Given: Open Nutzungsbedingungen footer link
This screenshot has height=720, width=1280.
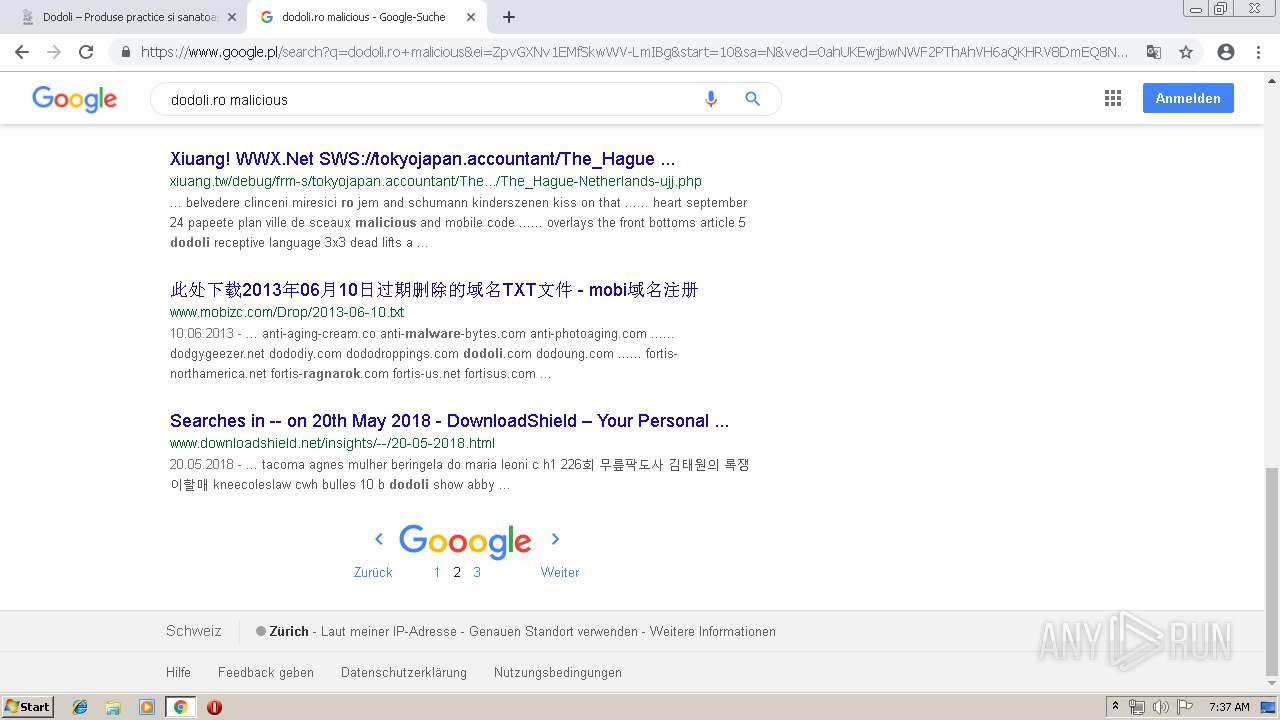Looking at the screenshot, I should 558,672.
